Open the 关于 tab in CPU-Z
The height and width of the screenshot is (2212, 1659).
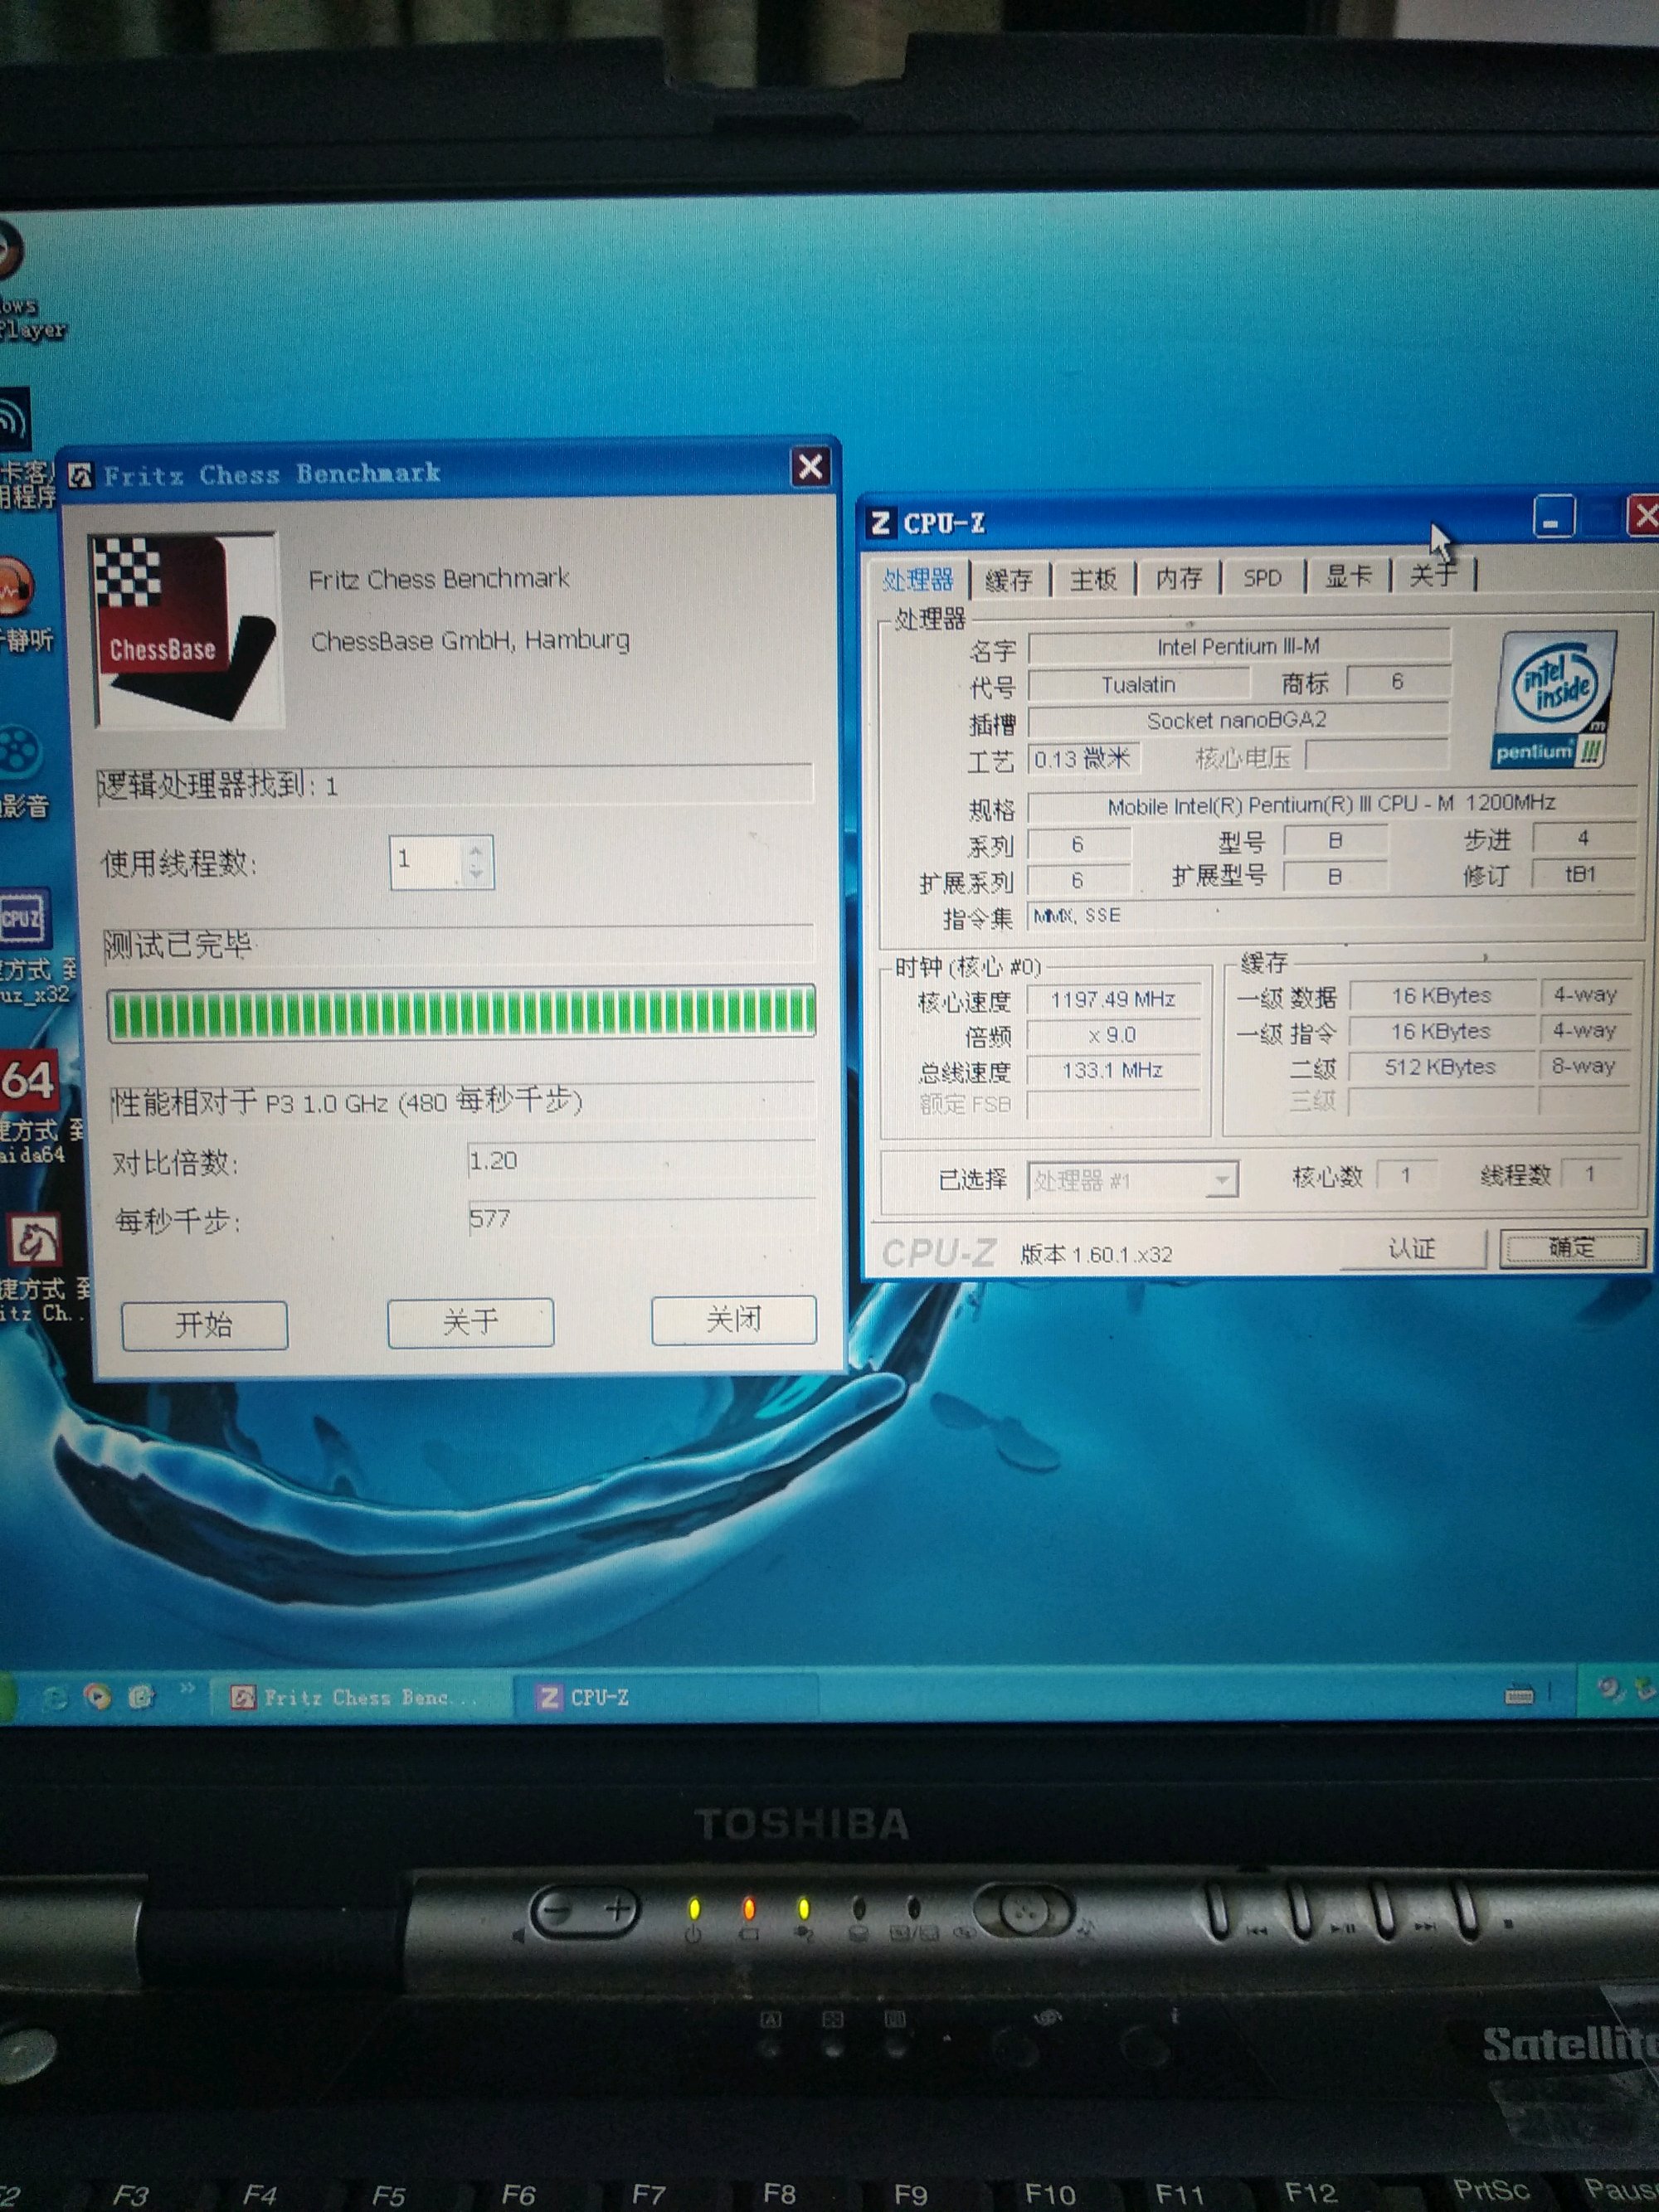[1433, 575]
